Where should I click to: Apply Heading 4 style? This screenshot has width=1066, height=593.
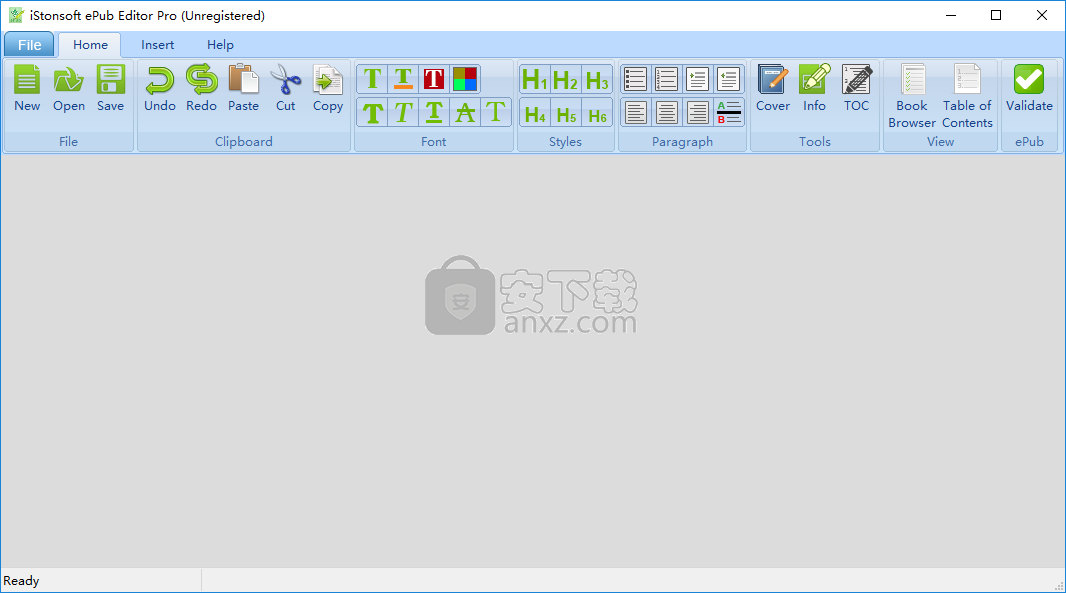click(535, 113)
